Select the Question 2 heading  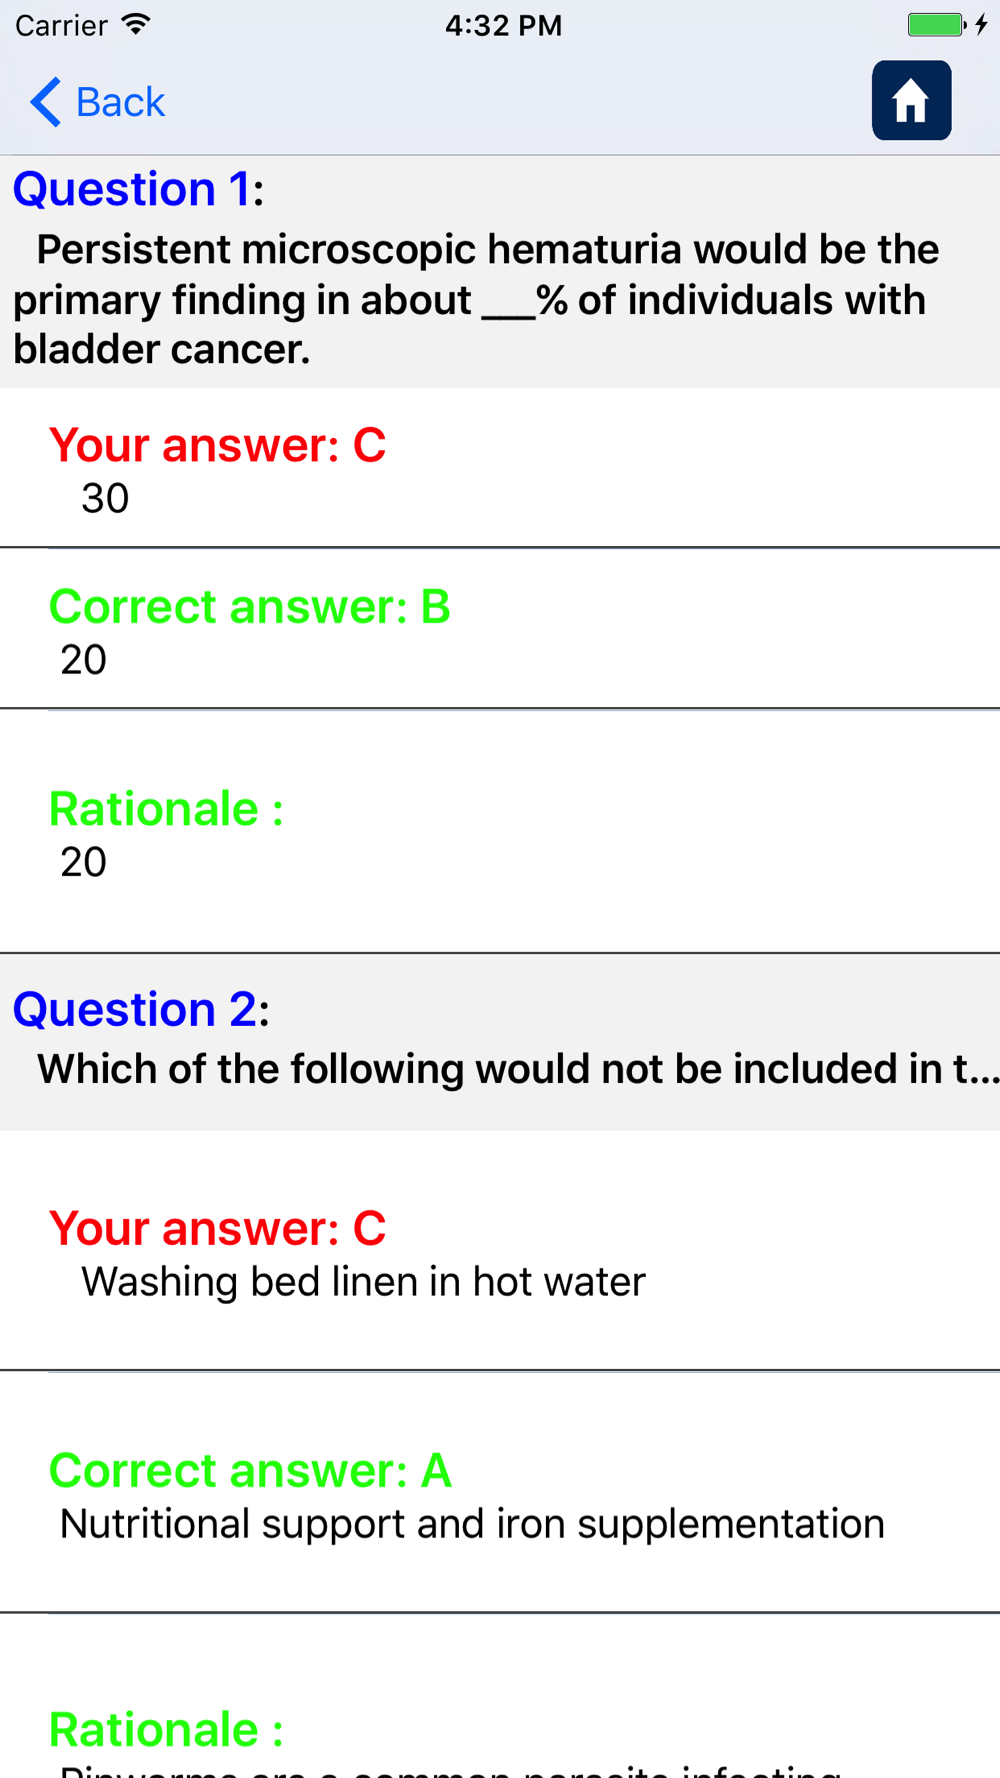[x=140, y=1008]
